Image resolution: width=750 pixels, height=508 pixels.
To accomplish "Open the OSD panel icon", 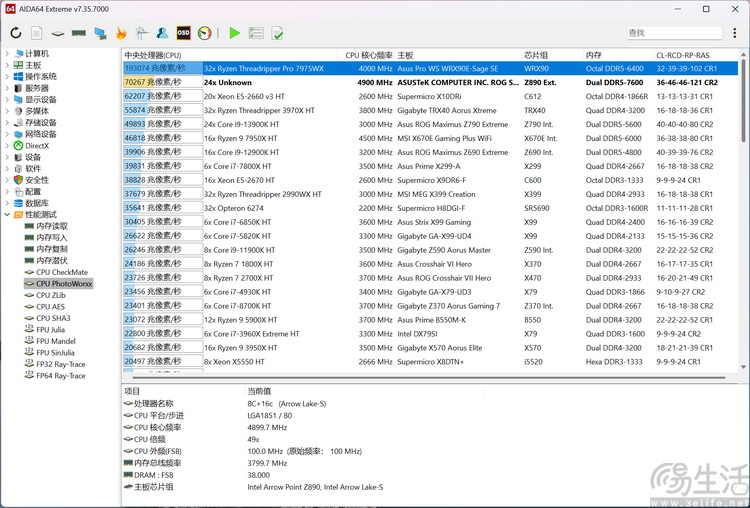I will pyautogui.click(x=183, y=33).
